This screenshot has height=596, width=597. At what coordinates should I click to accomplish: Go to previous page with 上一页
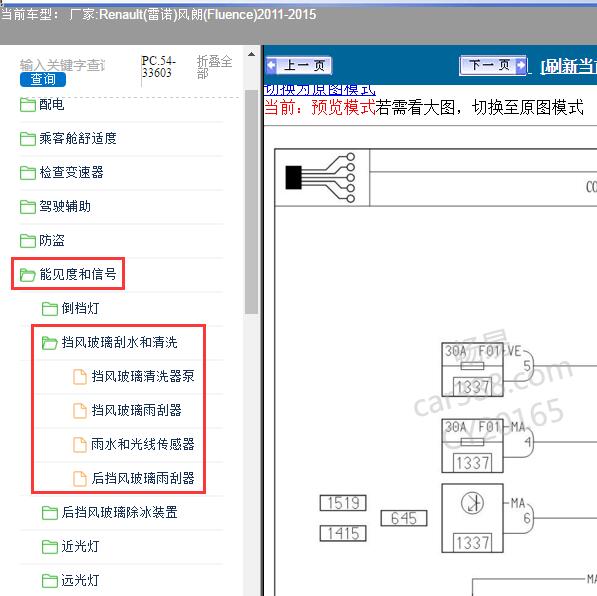tap(298, 66)
